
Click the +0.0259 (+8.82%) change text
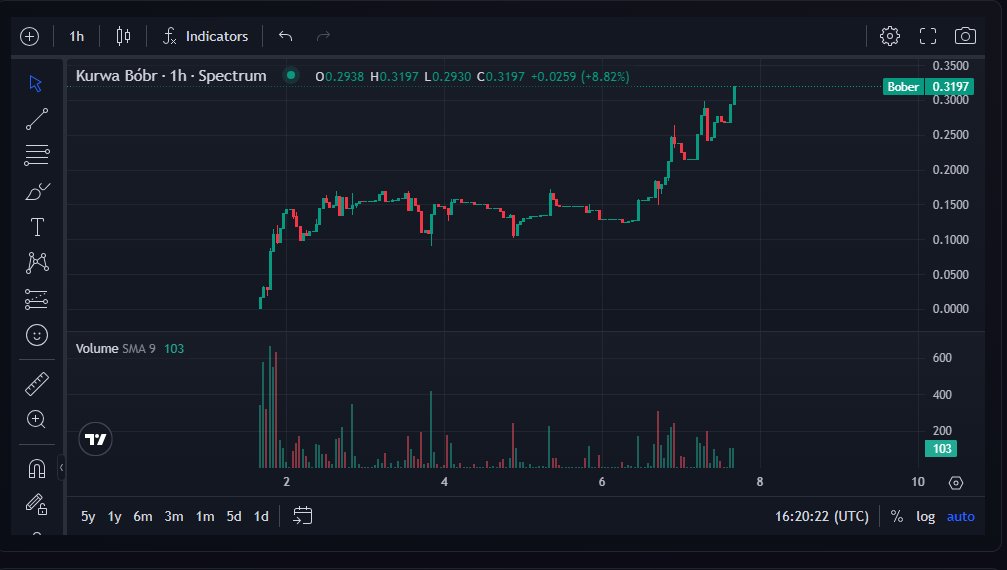[x=580, y=76]
